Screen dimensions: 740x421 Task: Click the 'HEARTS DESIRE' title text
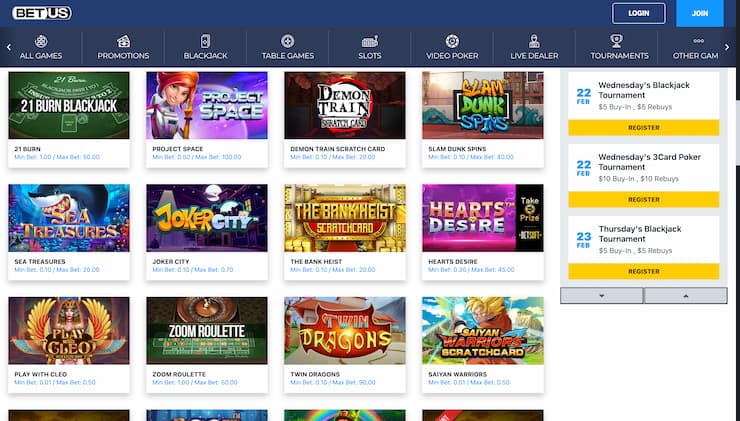453,261
